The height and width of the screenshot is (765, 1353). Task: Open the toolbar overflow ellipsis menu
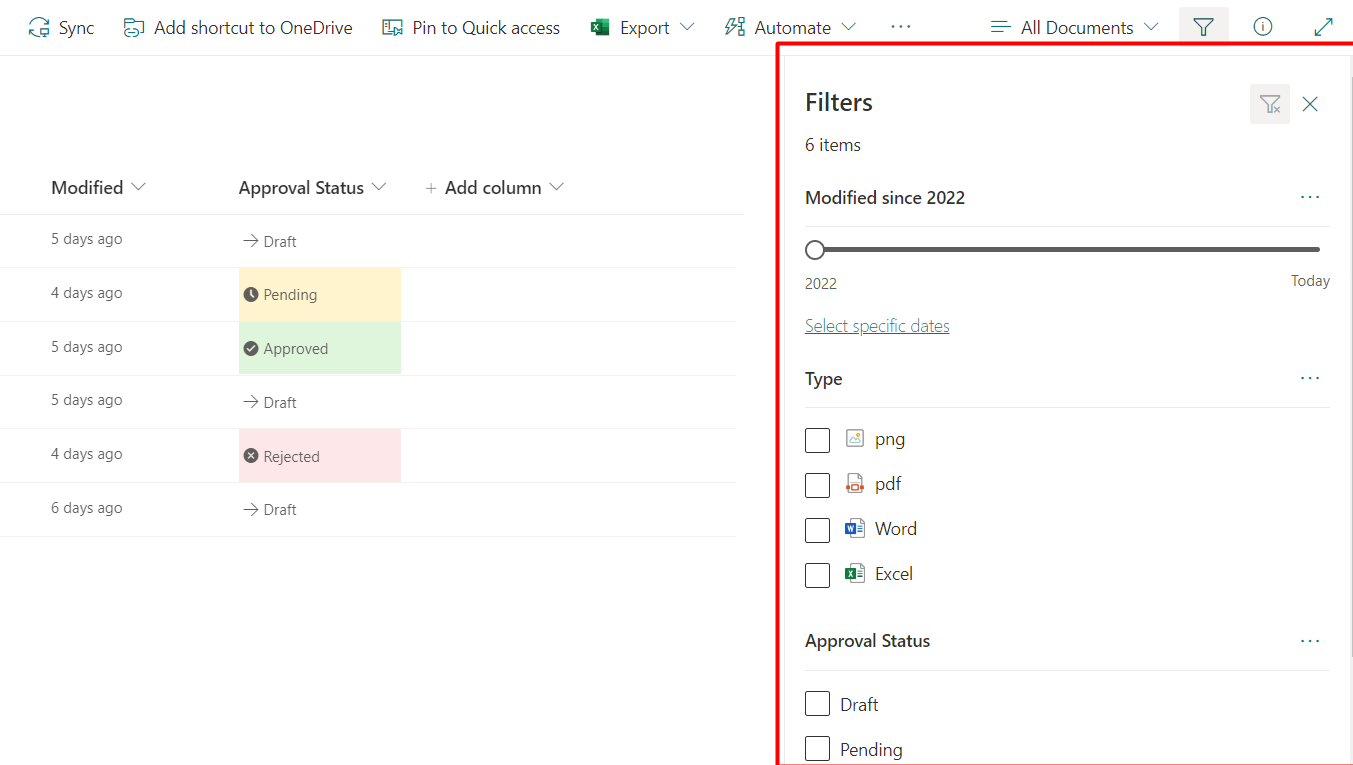(900, 27)
